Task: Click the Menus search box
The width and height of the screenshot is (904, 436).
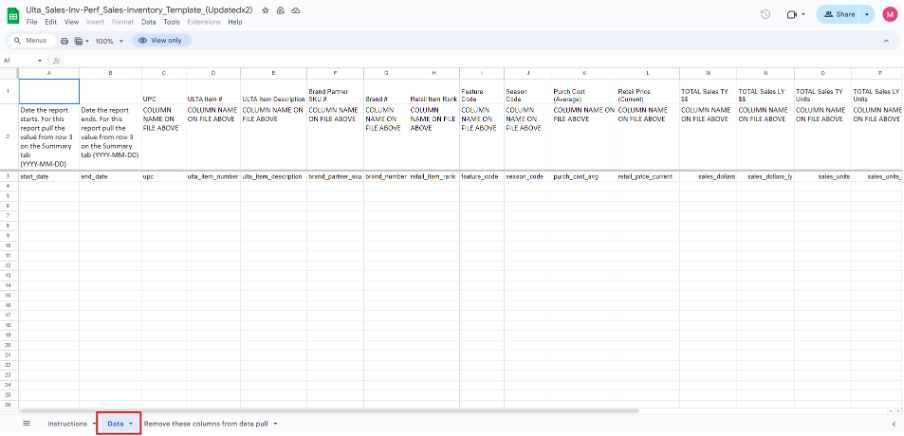Action: point(31,41)
